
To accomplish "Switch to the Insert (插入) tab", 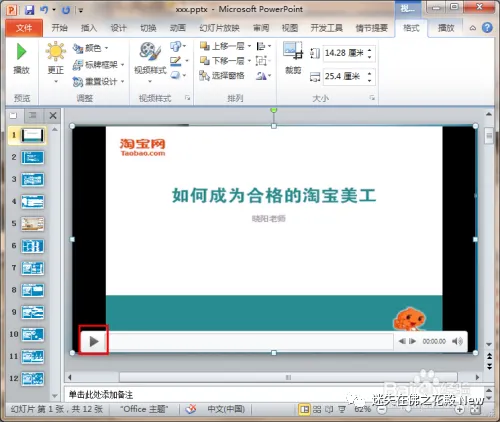I will 89,28.
